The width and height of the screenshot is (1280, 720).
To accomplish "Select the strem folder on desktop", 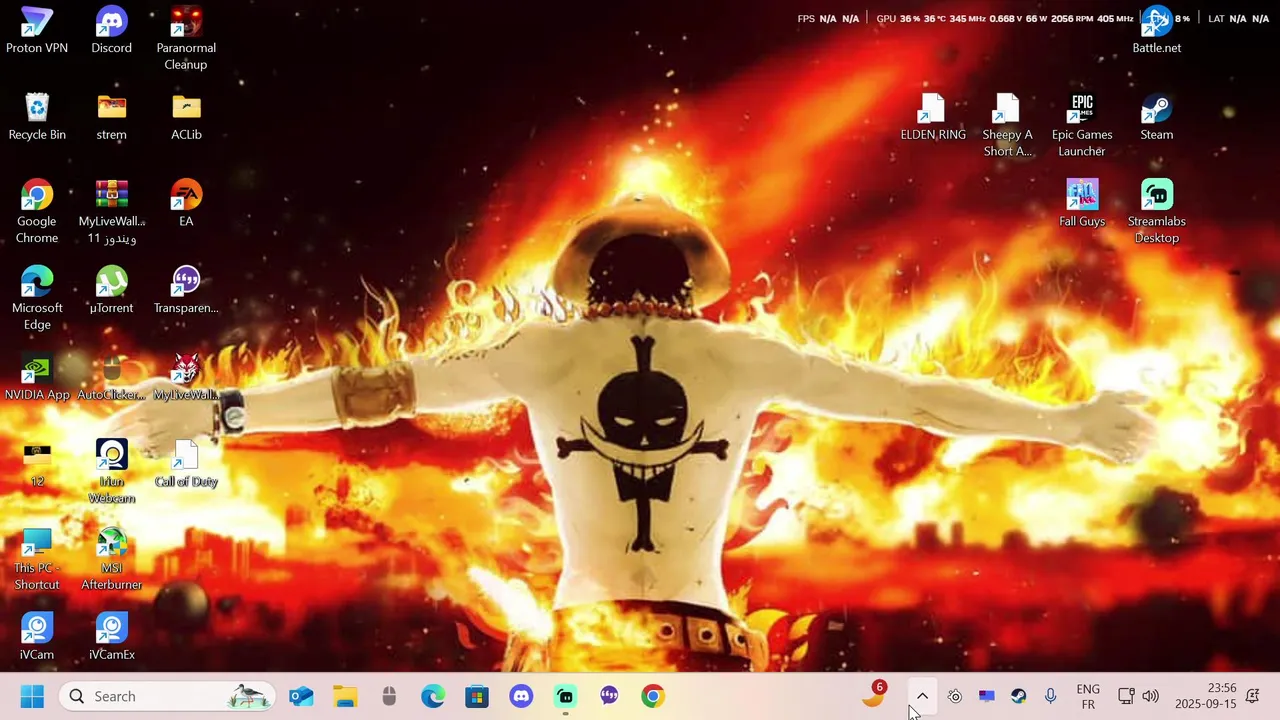I will tap(111, 117).
